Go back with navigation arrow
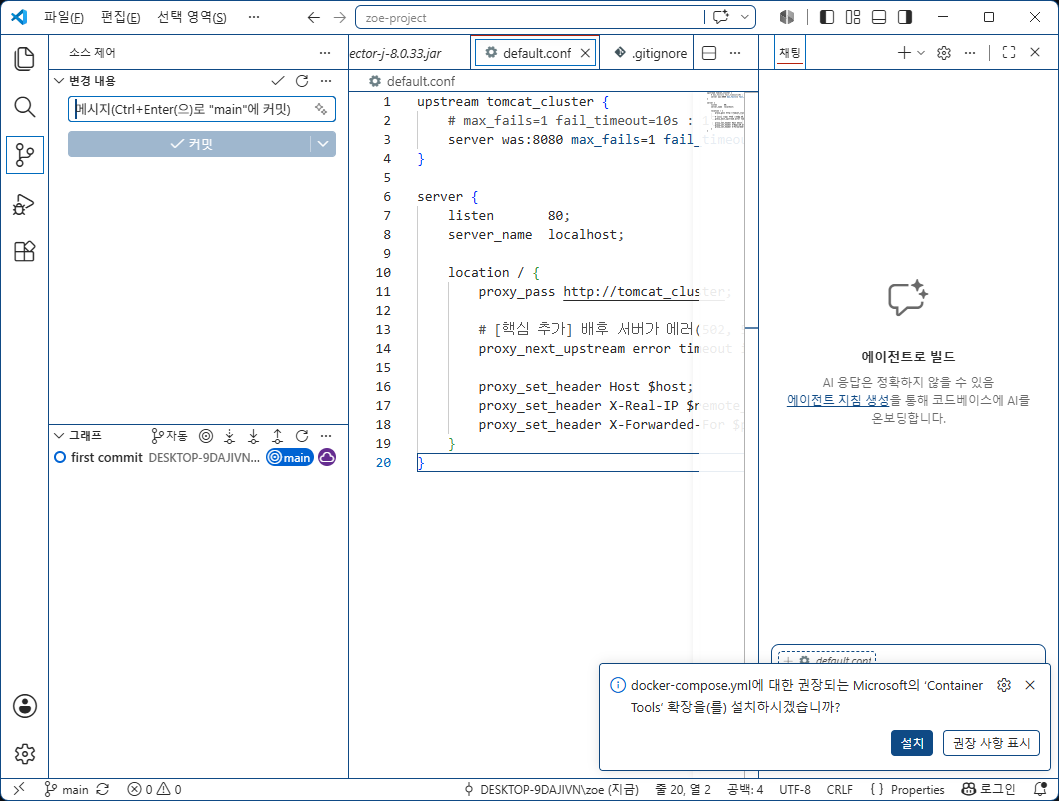This screenshot has width=1059, height=801. (x=313, y=18)
